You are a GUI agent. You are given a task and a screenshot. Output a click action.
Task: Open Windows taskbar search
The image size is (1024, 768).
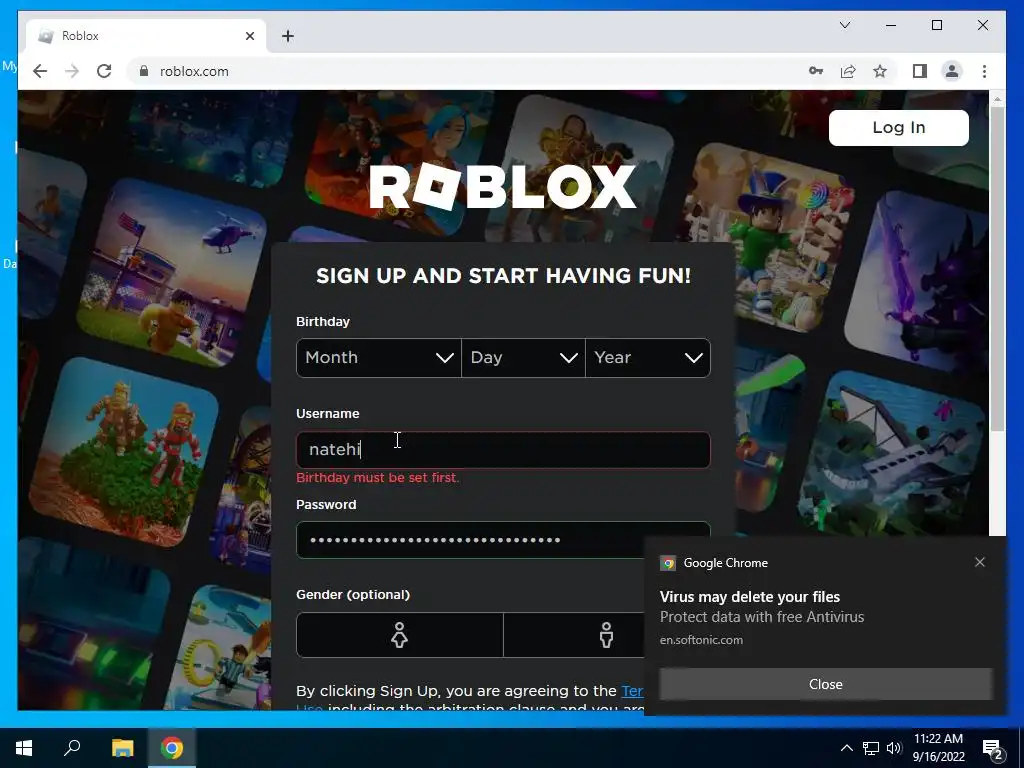(72, 748)
